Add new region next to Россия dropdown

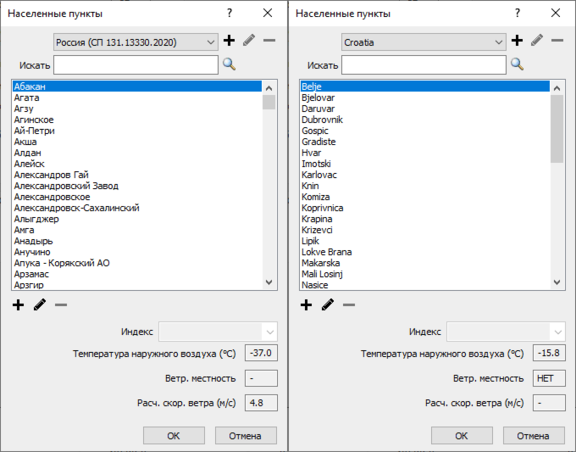(x=229, y=40)
